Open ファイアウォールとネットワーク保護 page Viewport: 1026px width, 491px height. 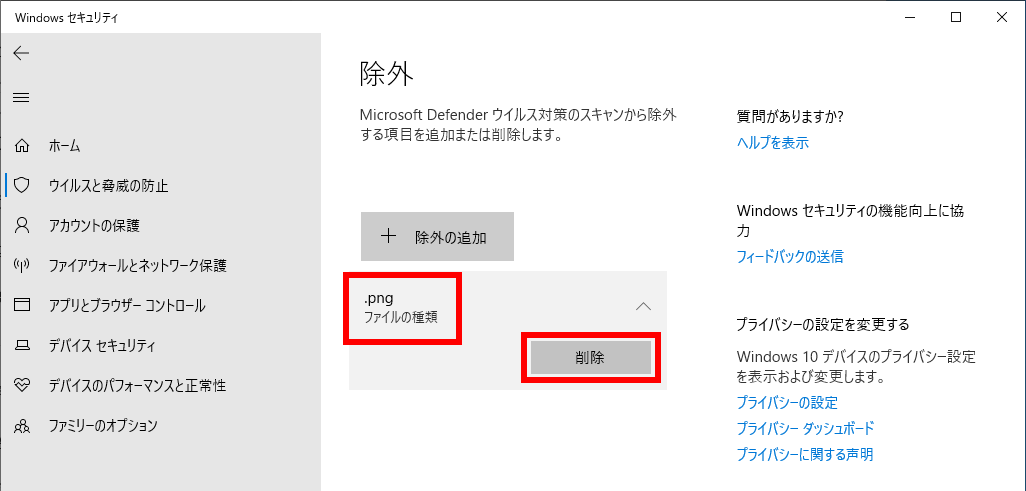click(138, 266)
